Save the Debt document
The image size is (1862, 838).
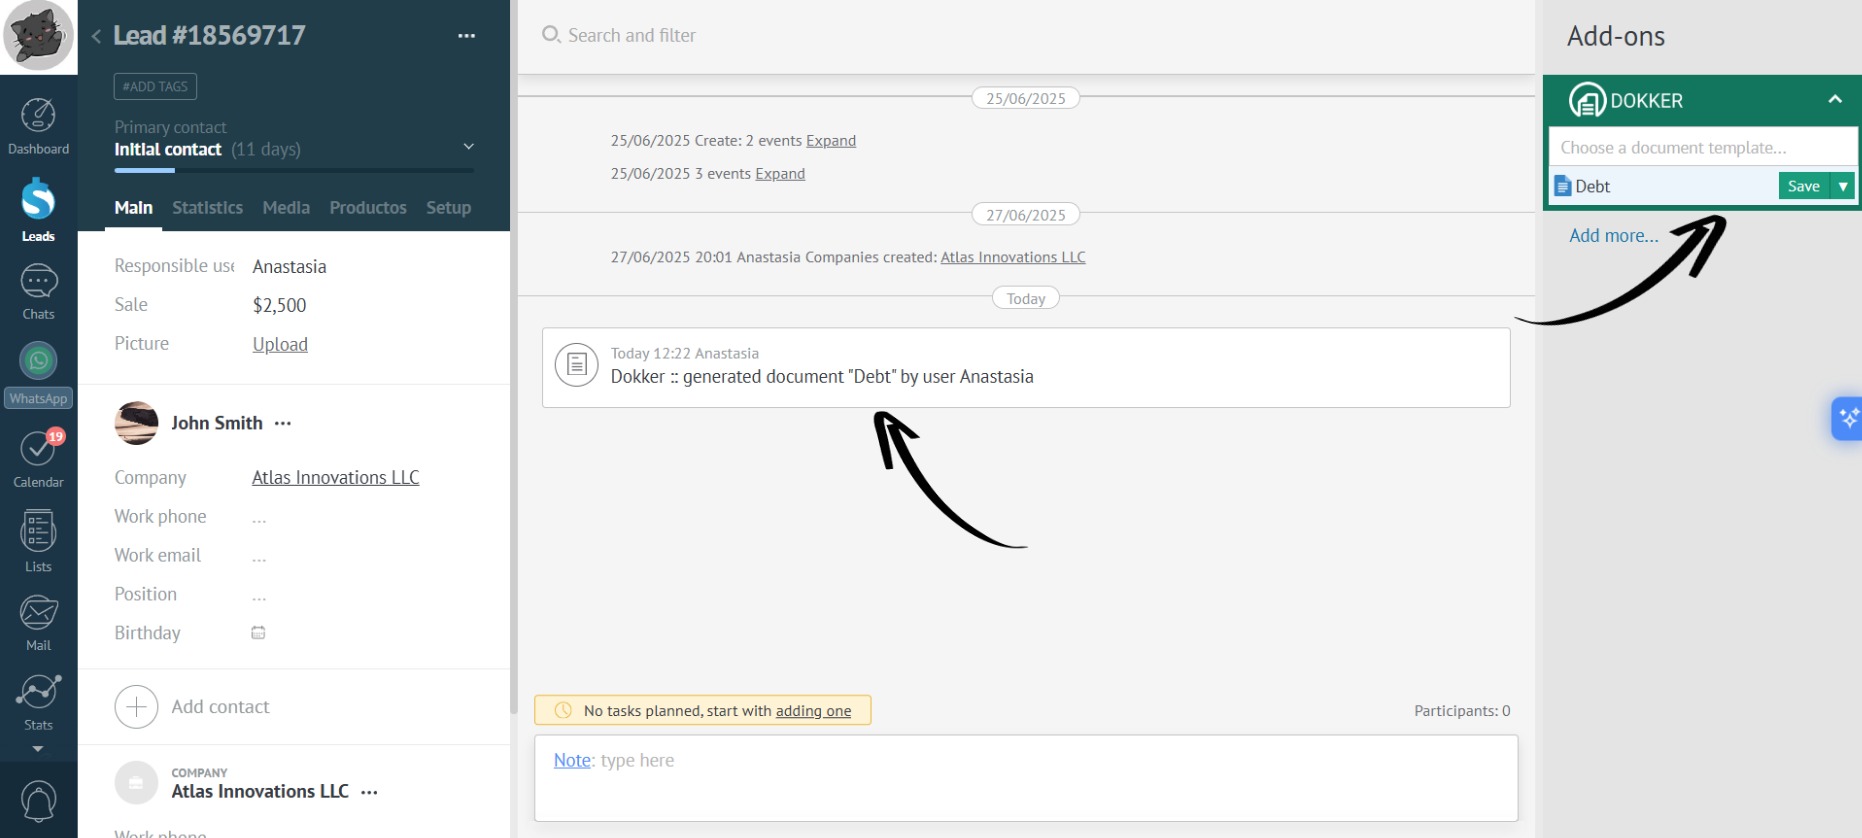tap(1803, 186)
